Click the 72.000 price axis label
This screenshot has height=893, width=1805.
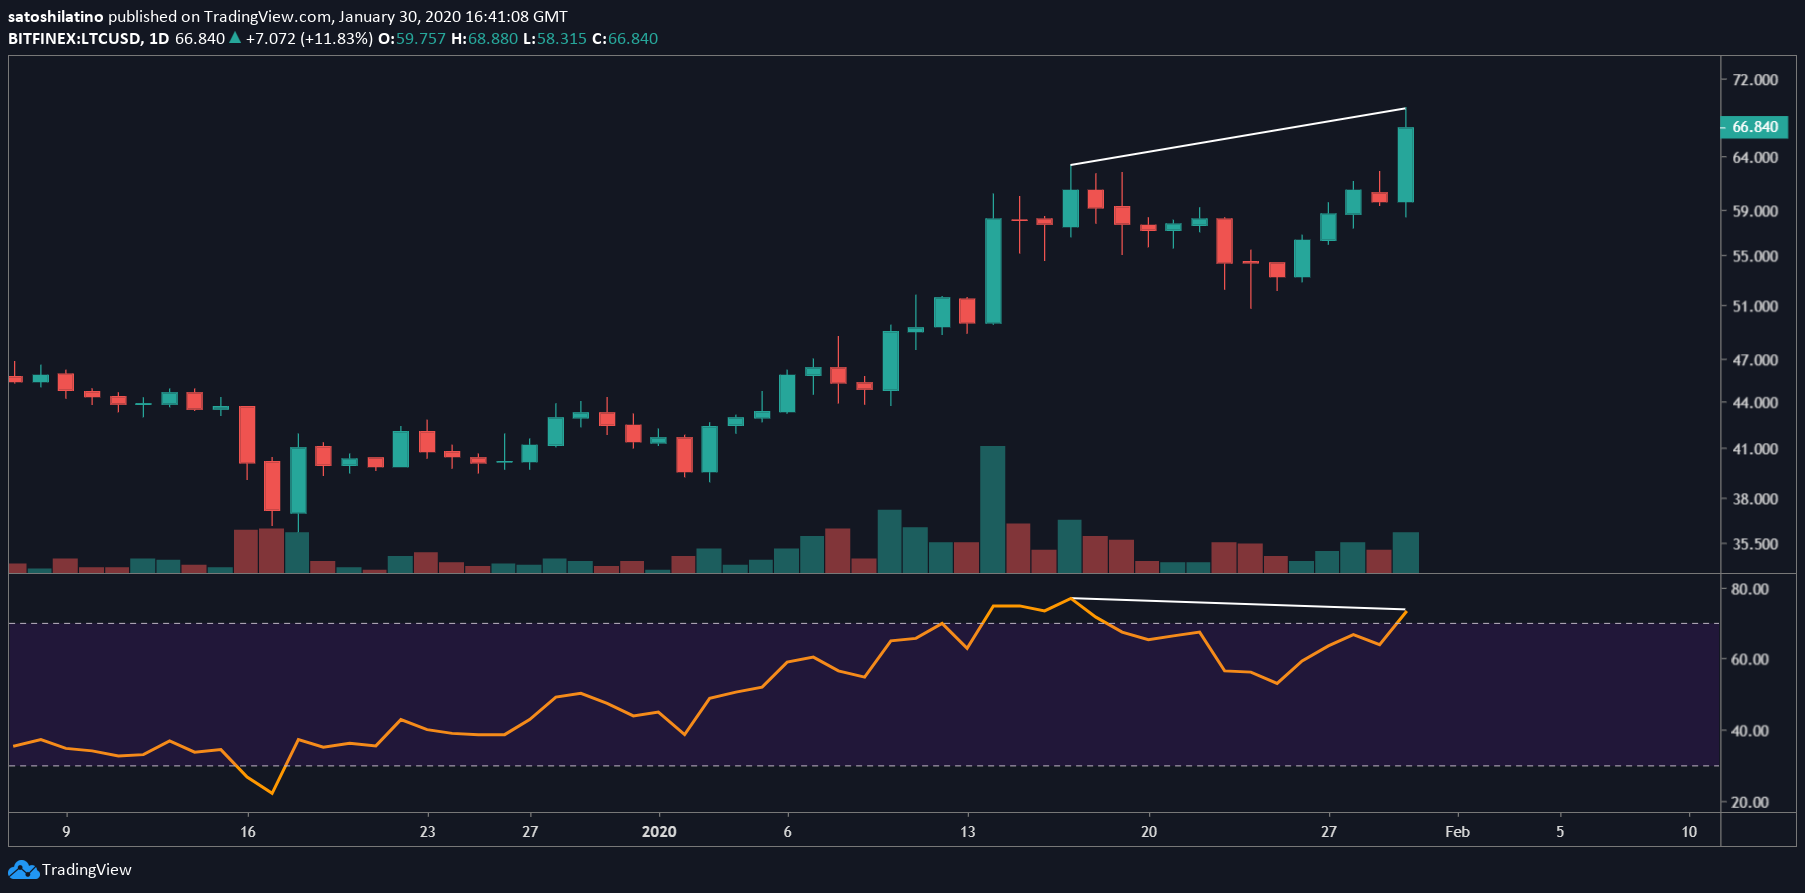[1755, 79]
